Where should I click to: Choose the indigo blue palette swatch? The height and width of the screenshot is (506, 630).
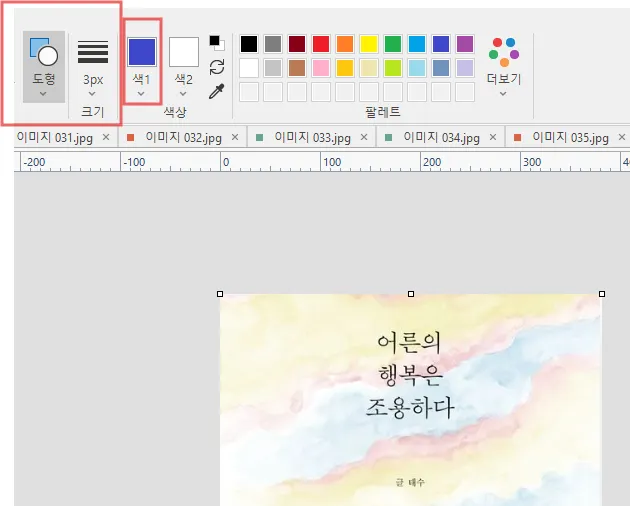pyautogui.click(x=441, y=44)
